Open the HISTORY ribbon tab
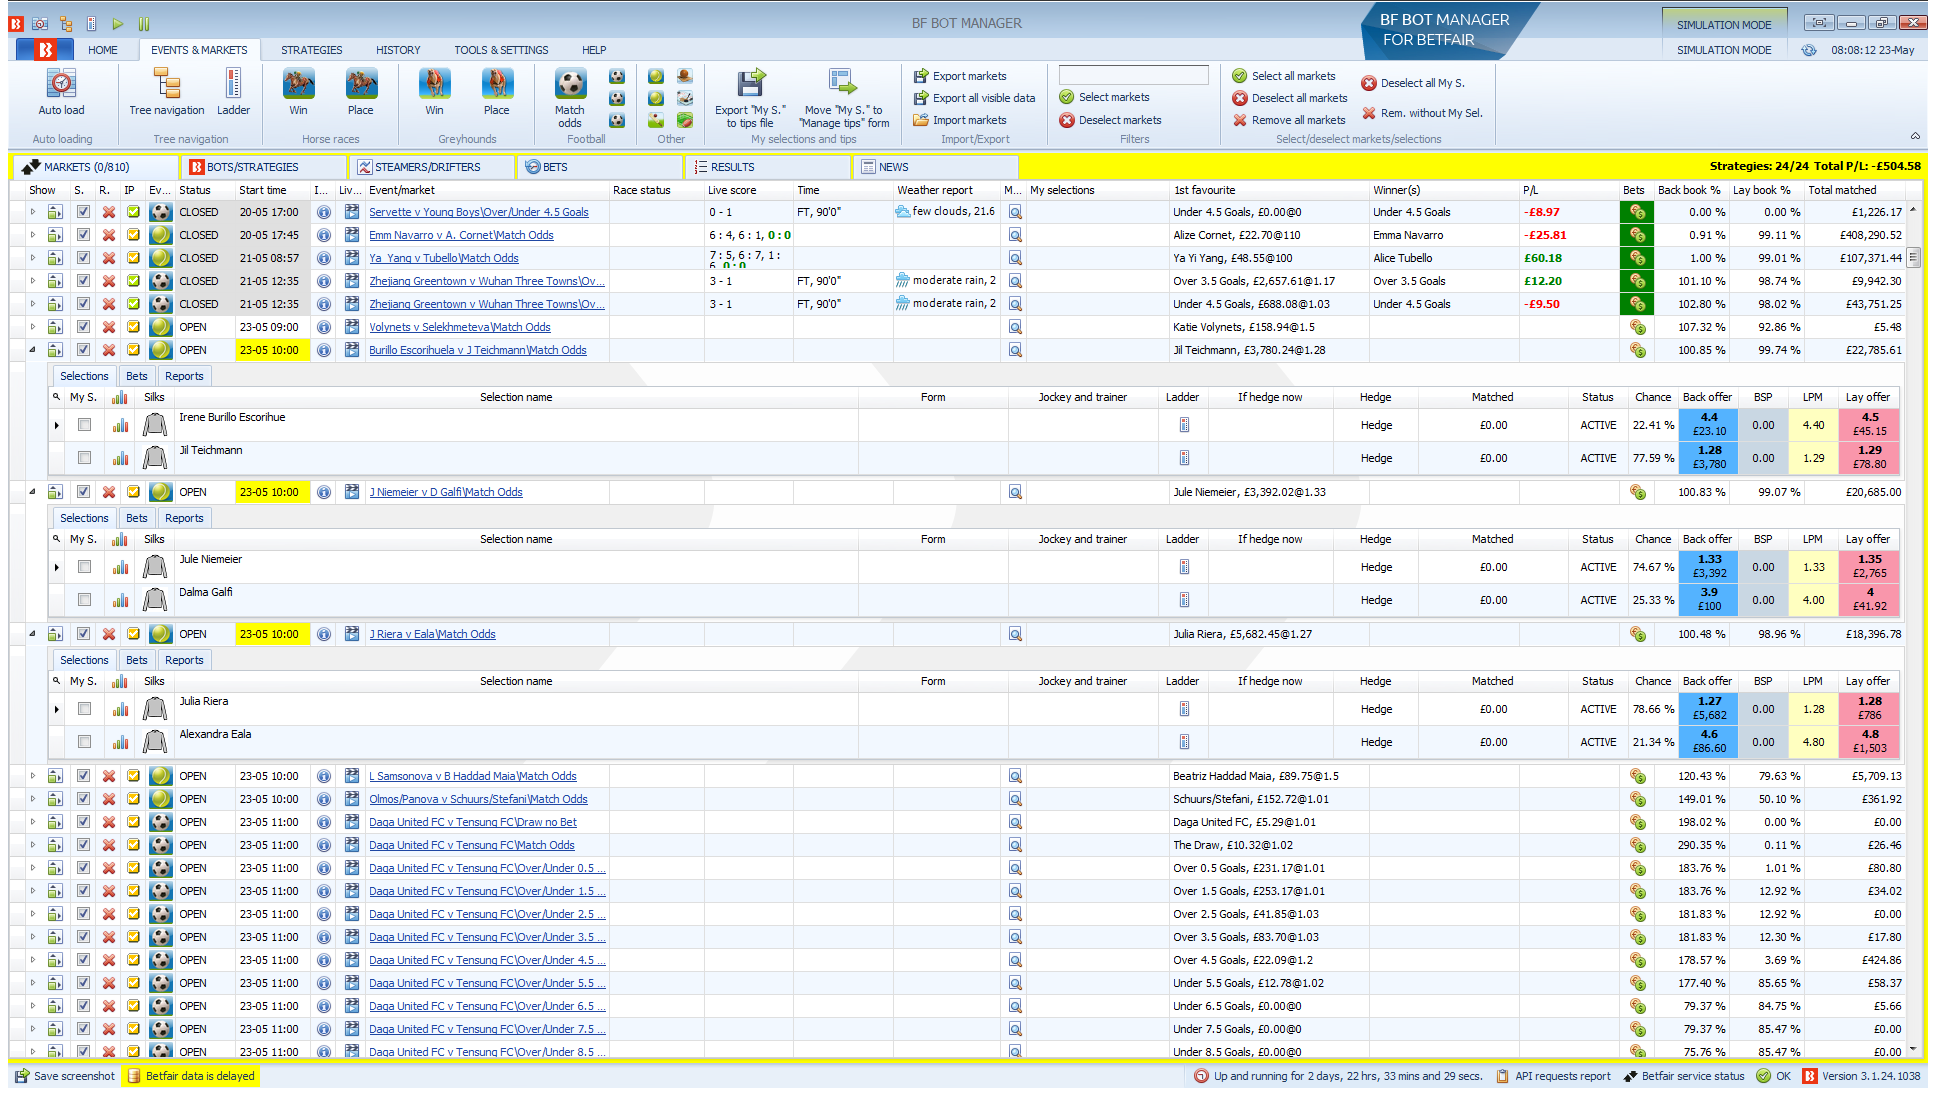This screenshot has width=1936, height=1096. coord(398,50)
